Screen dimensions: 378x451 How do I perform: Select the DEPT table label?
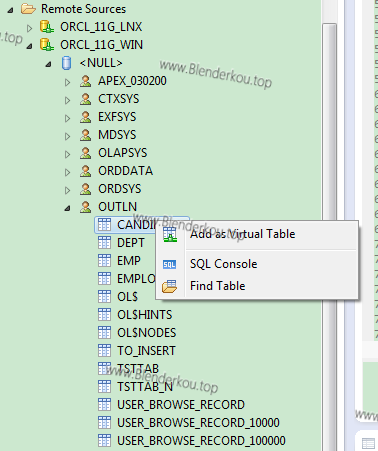pyautogui.click(x=131, y=243)
